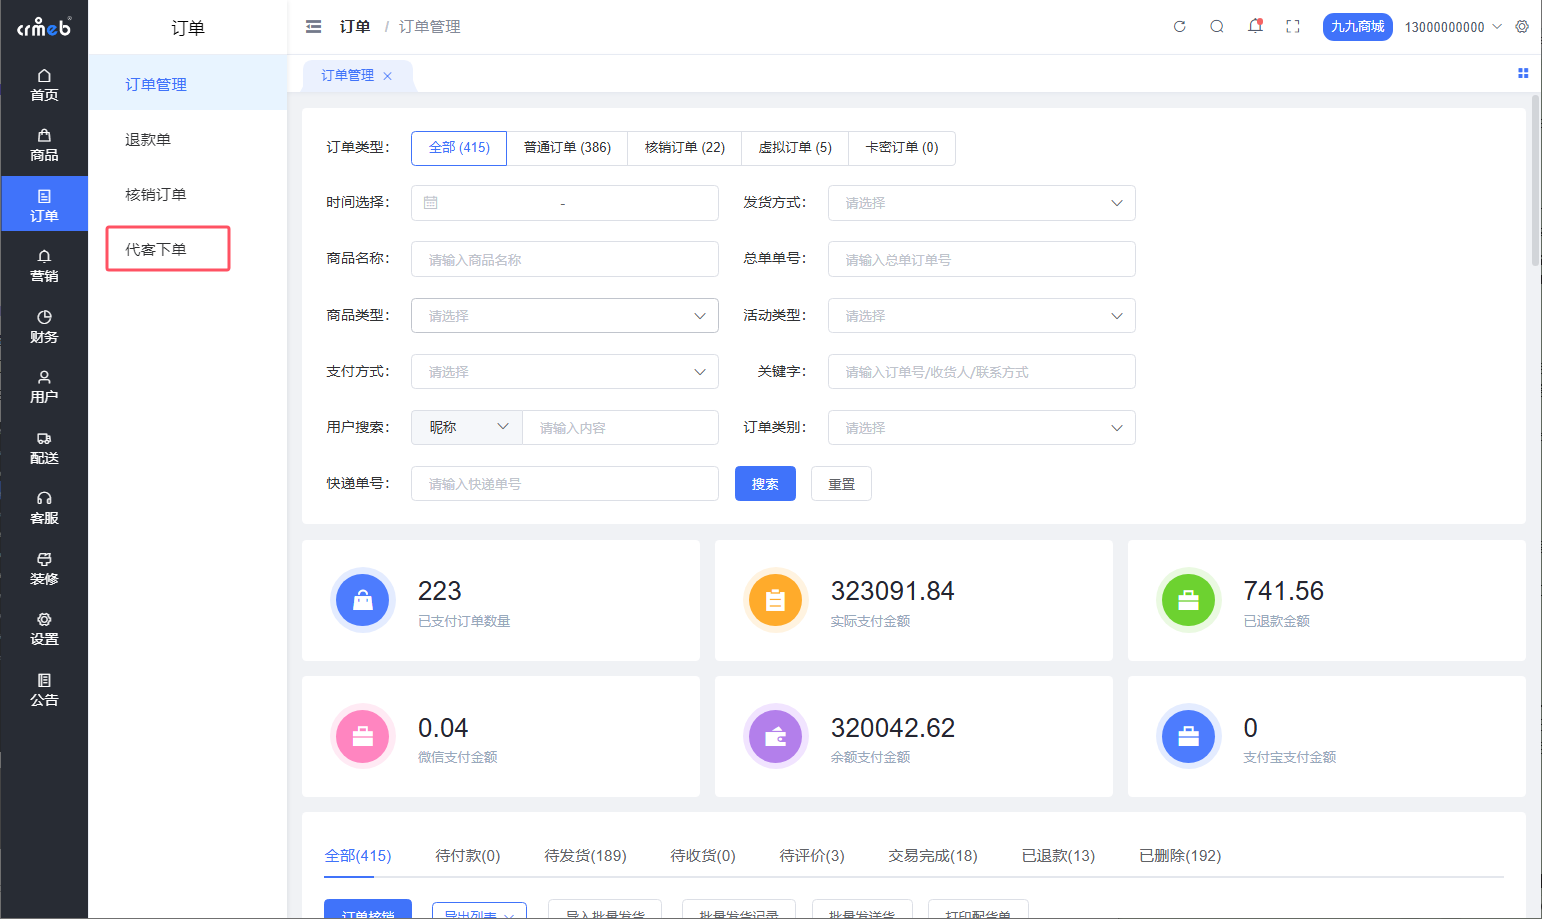The image size is (1542, 919).
Task: Switch to the 待付款(0) tab
Action: click(468, 856)
